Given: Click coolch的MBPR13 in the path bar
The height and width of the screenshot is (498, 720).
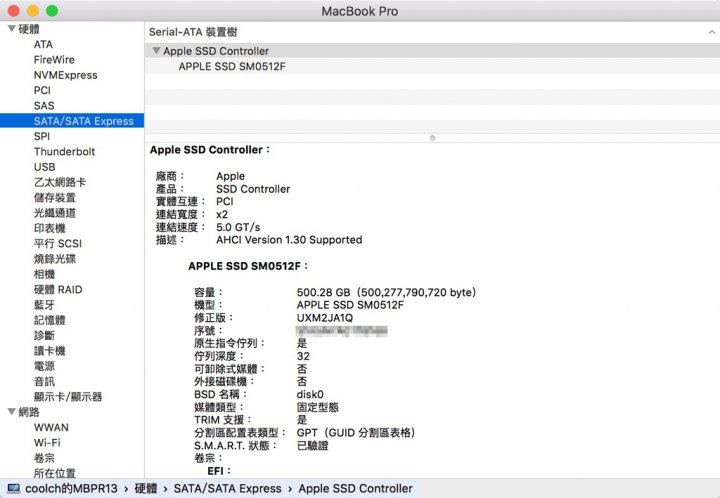Looking at the screenshot, I should pos(71,488).
